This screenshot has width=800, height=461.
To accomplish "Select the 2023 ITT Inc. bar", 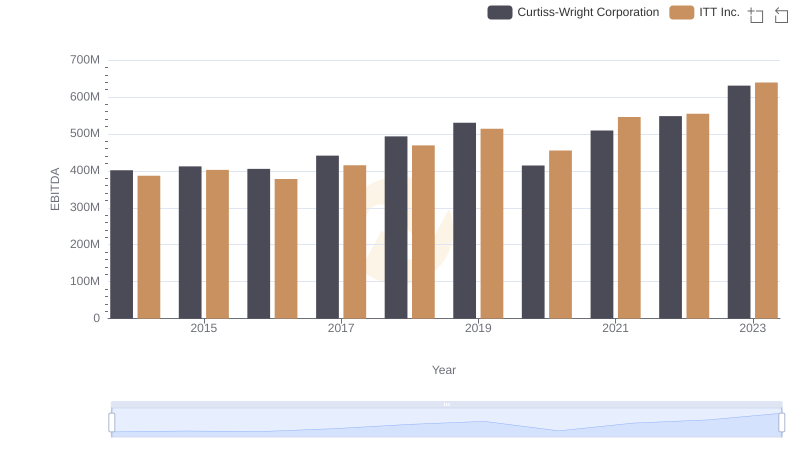I will [x=766, y=200].
